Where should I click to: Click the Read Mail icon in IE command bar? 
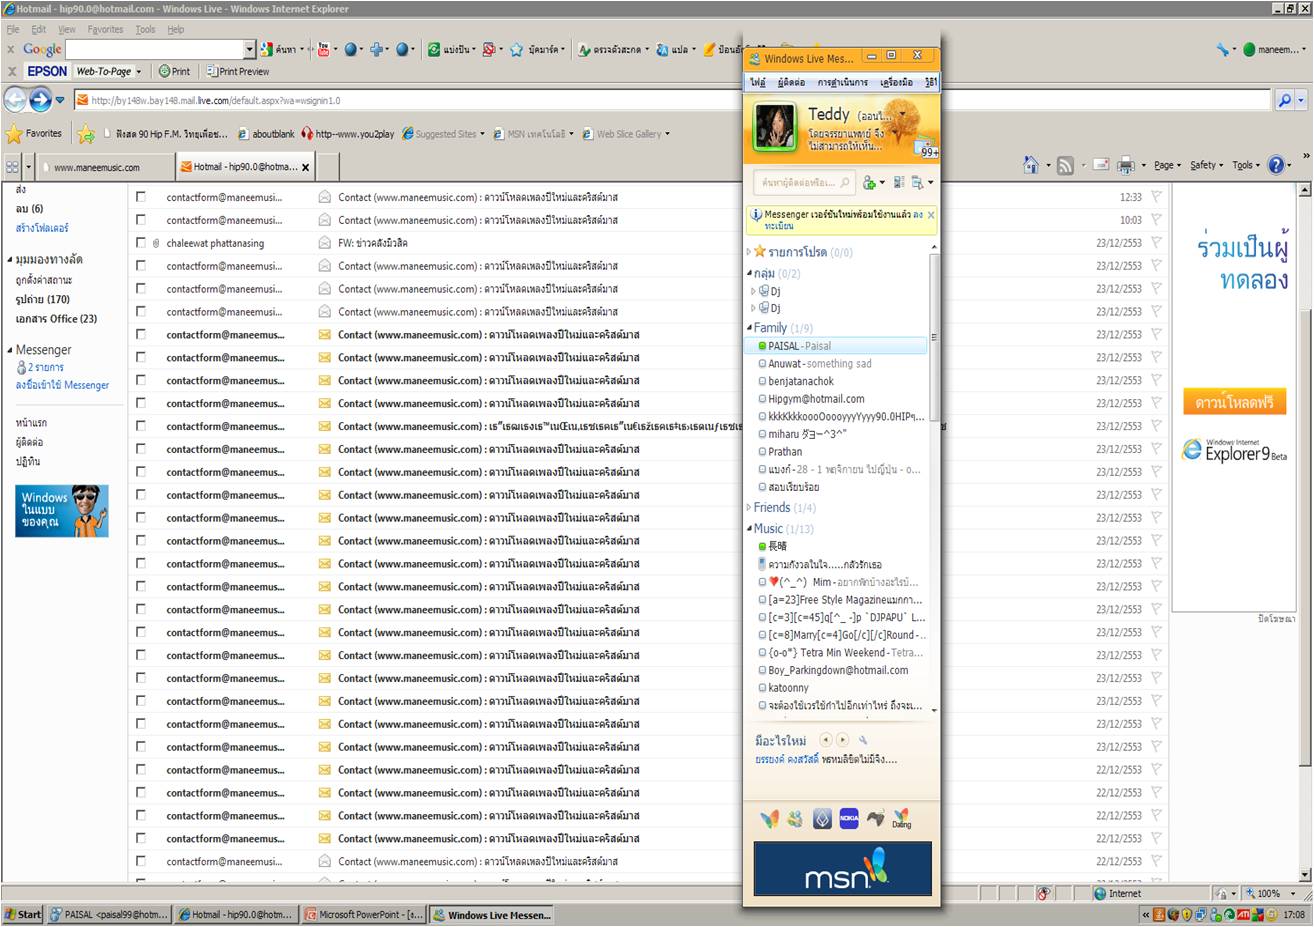click(x=1100, y=165)
